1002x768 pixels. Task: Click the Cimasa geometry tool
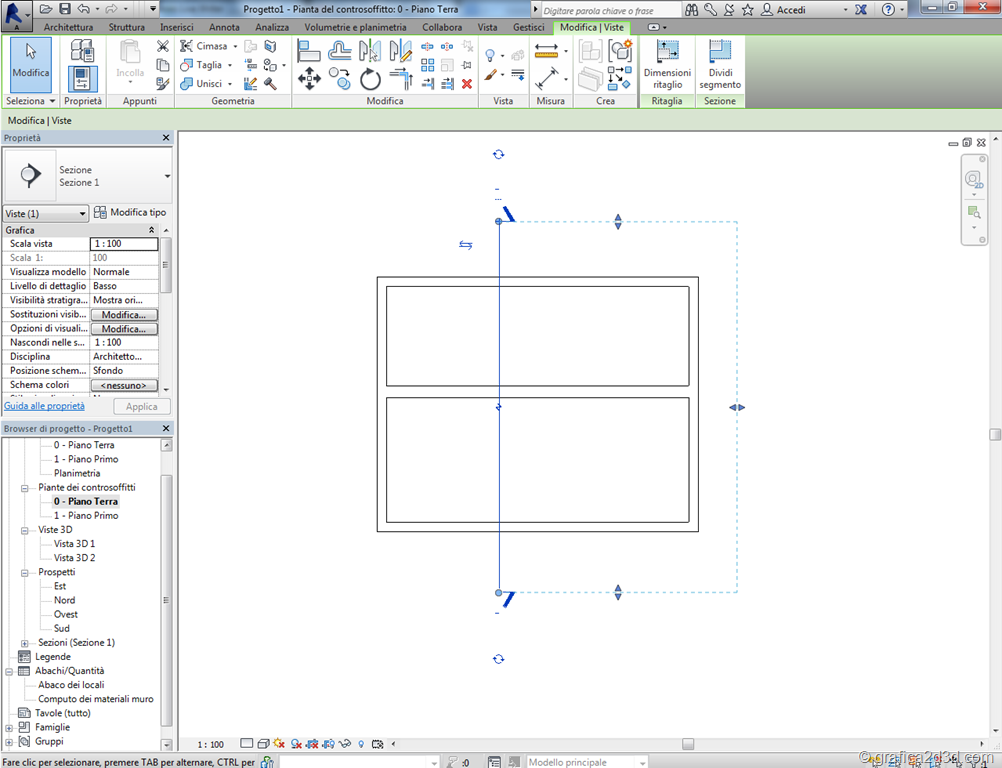[x=208, y=46]
